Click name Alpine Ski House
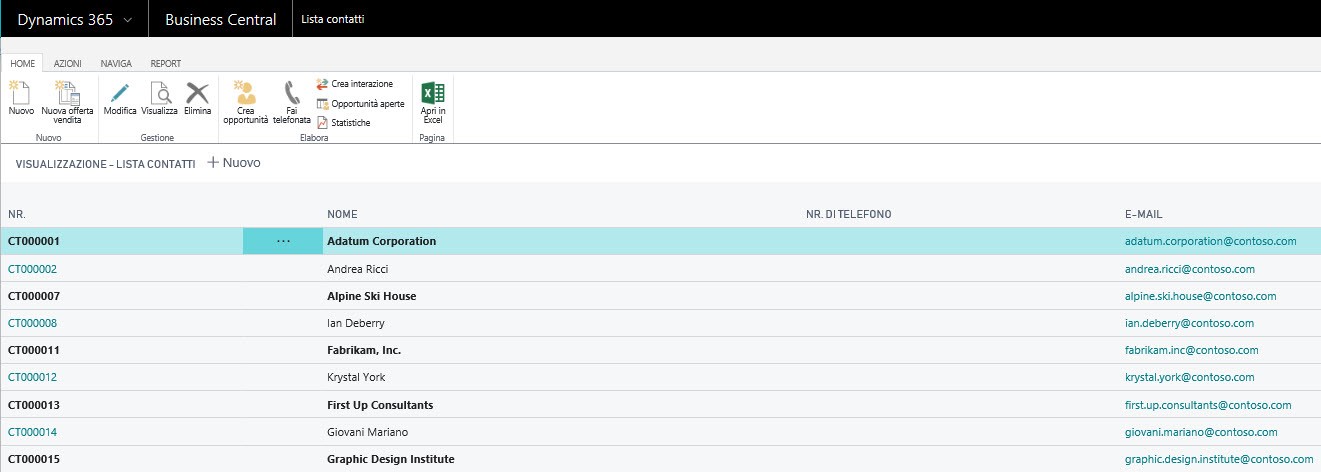Screen dimensions: 1321x472 [x=372, y=296]
